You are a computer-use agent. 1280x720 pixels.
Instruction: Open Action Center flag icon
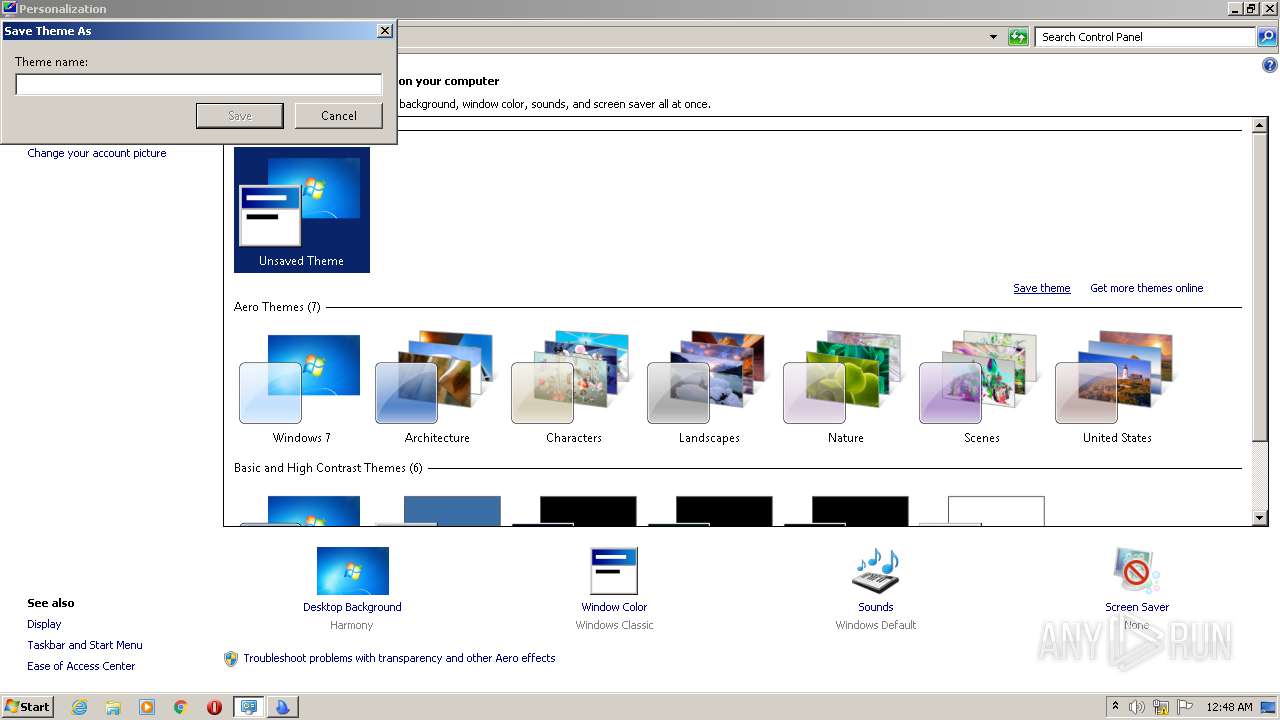click(x=1185, y=707)
